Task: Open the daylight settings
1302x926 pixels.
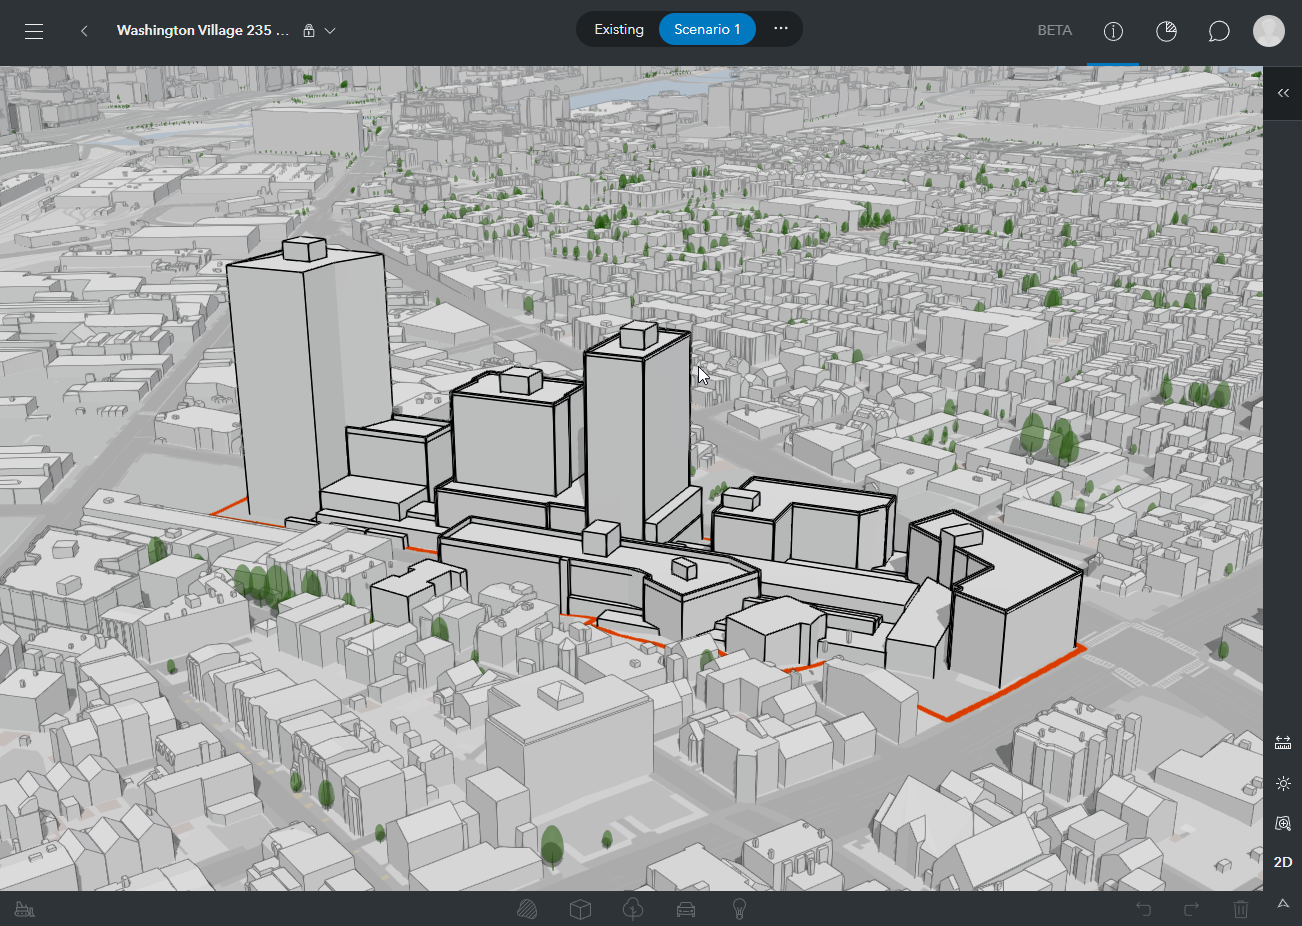Action: (1283, 783)
